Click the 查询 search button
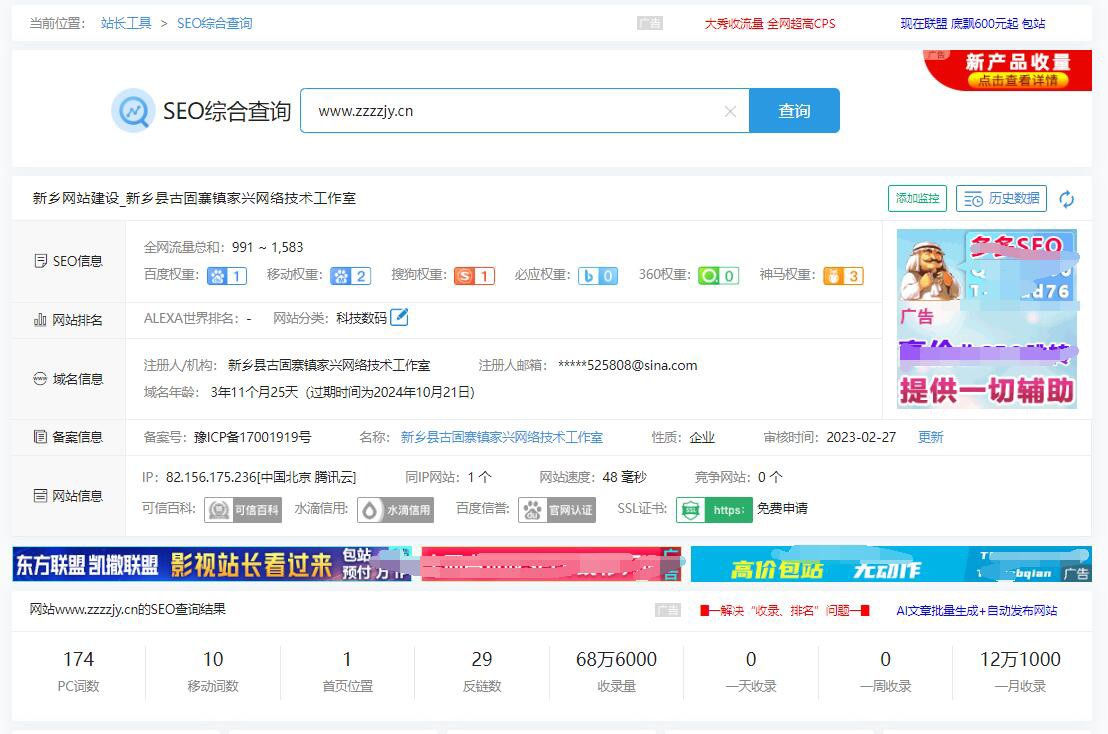This screenshot has width=1108, height=734. point(794,111)
